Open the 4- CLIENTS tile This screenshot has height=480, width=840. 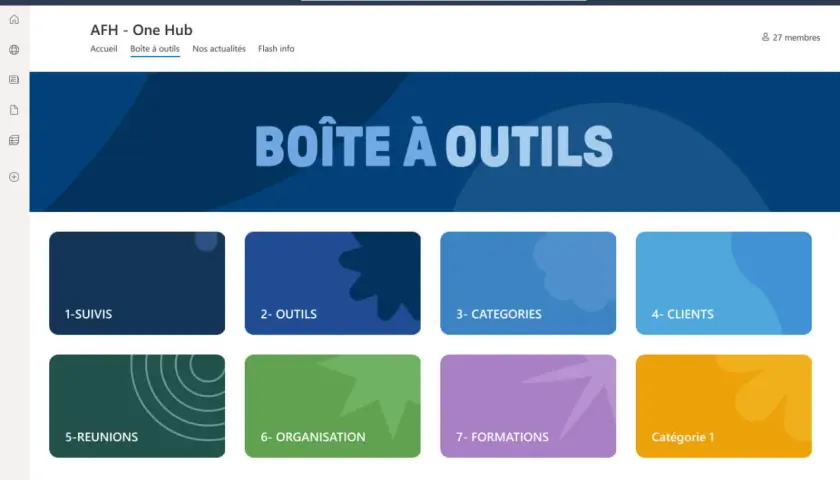pos(724,283)
